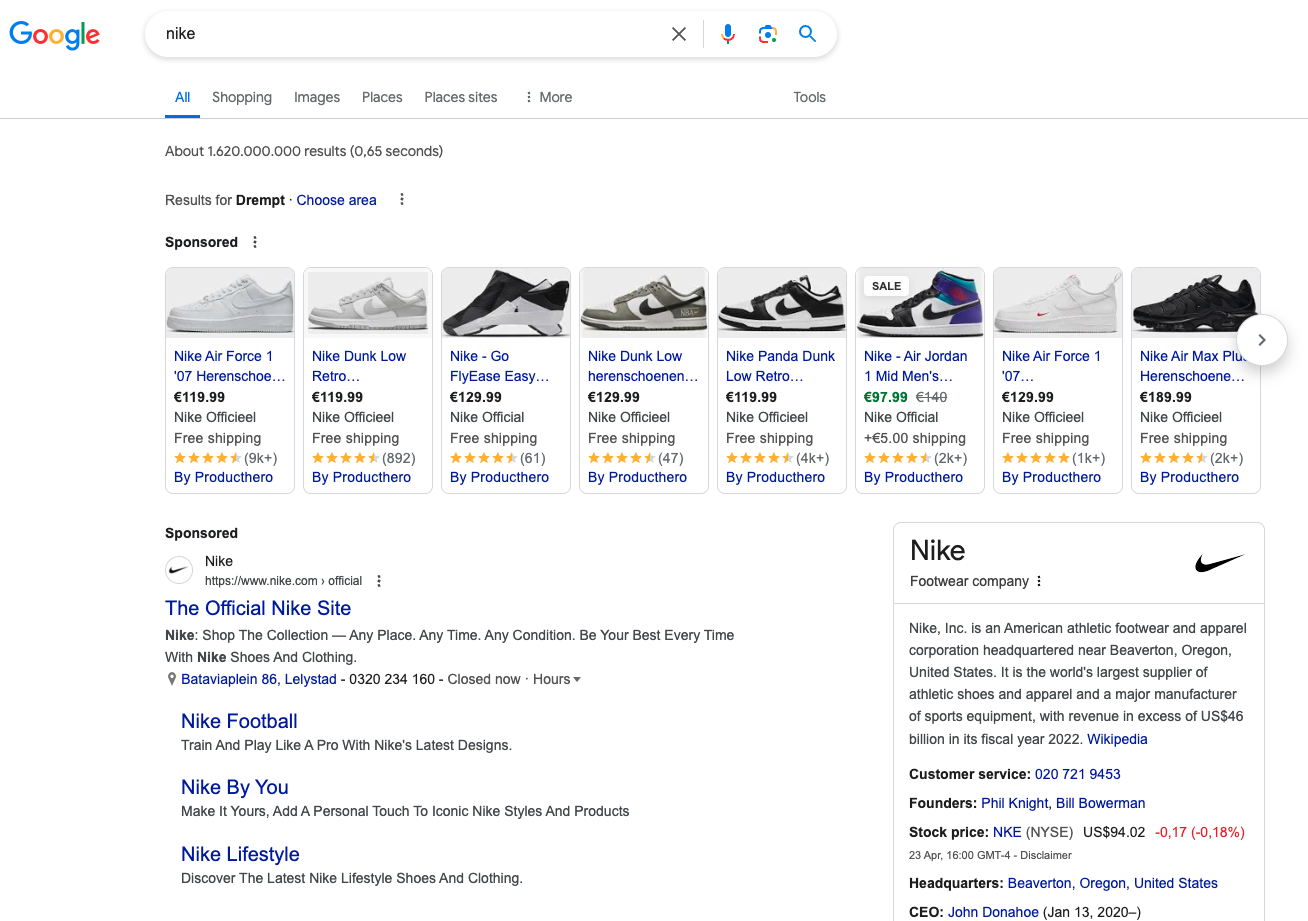Open founder Phil Knight link

point(1015,803)
